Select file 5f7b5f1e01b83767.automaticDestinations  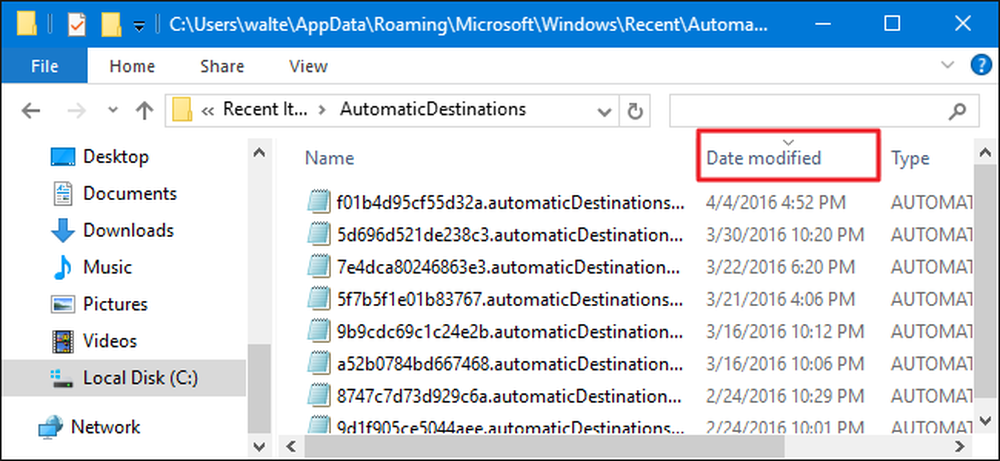point(510,299)
